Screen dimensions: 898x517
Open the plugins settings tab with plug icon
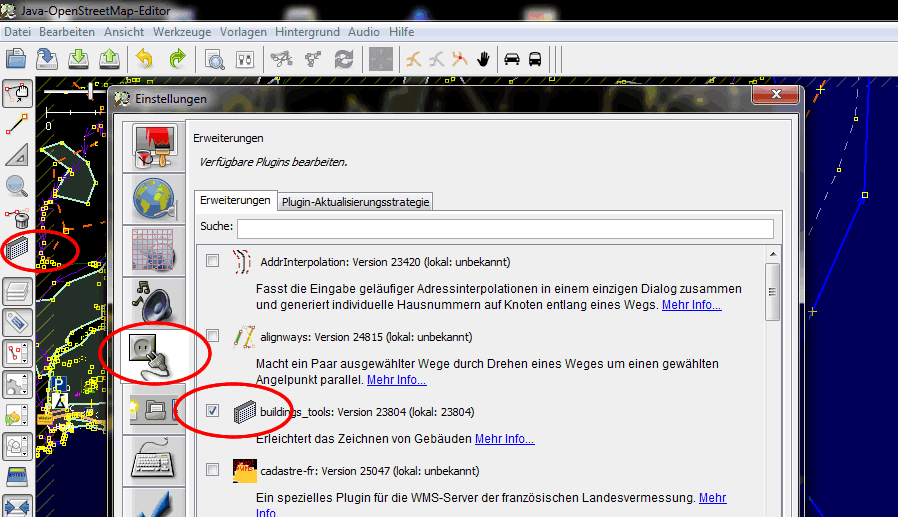[x=154, y=354]
